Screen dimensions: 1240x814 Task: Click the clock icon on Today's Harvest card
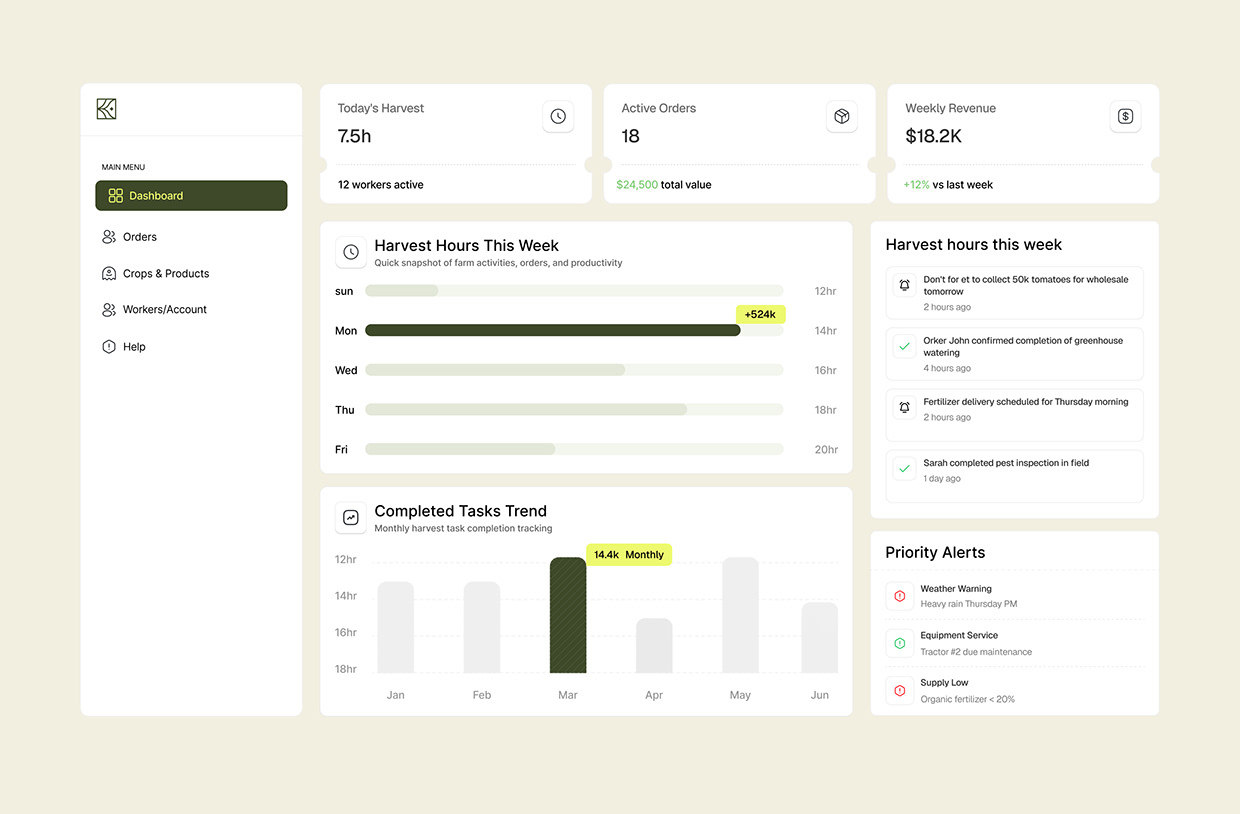click(x=558, y=116)
